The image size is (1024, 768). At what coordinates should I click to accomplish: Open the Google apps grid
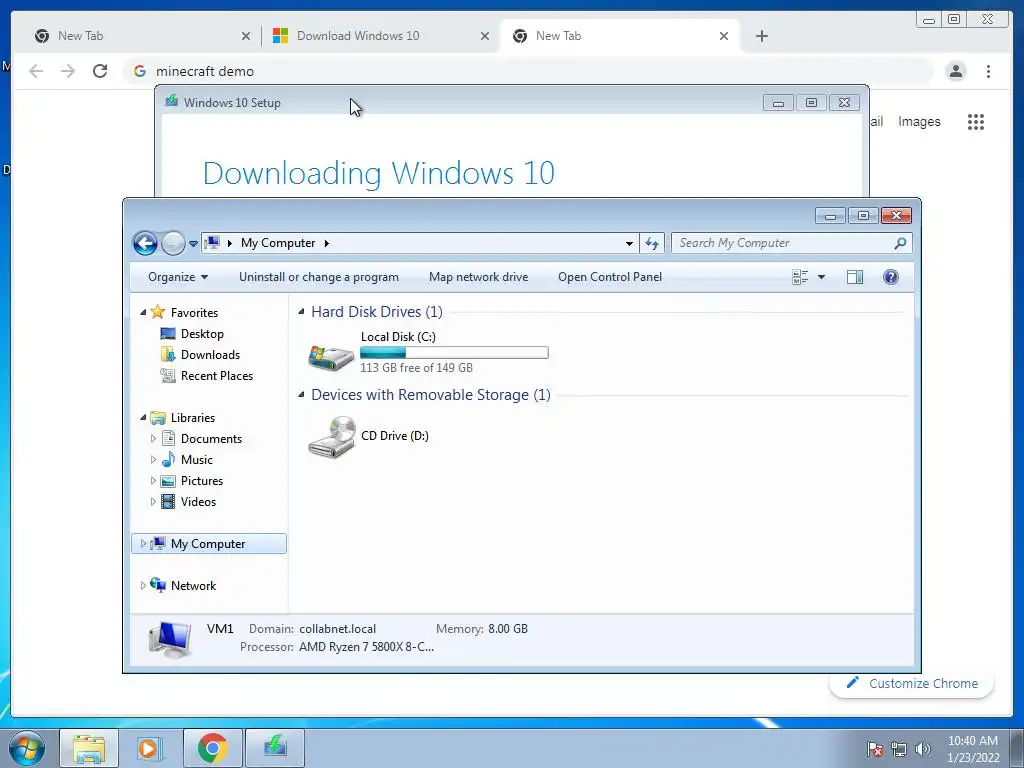tap(976, 121)
